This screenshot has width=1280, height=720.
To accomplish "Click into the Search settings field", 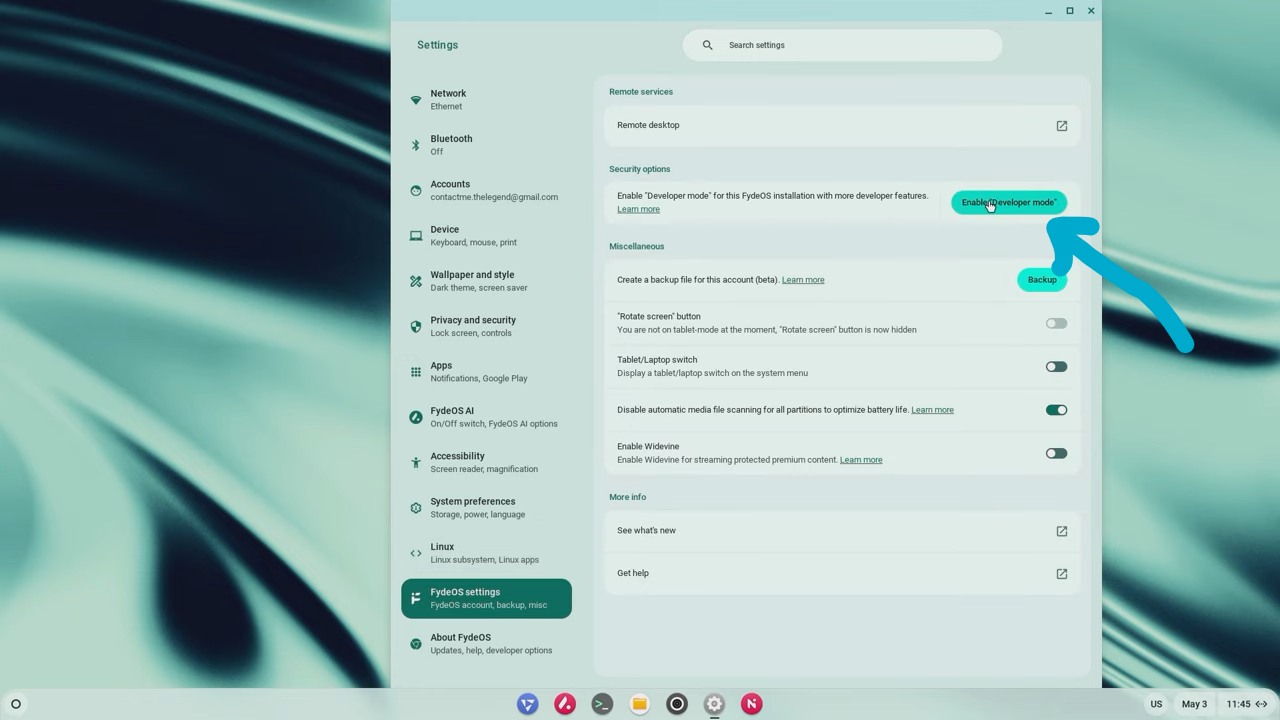I will click(850, 45).
